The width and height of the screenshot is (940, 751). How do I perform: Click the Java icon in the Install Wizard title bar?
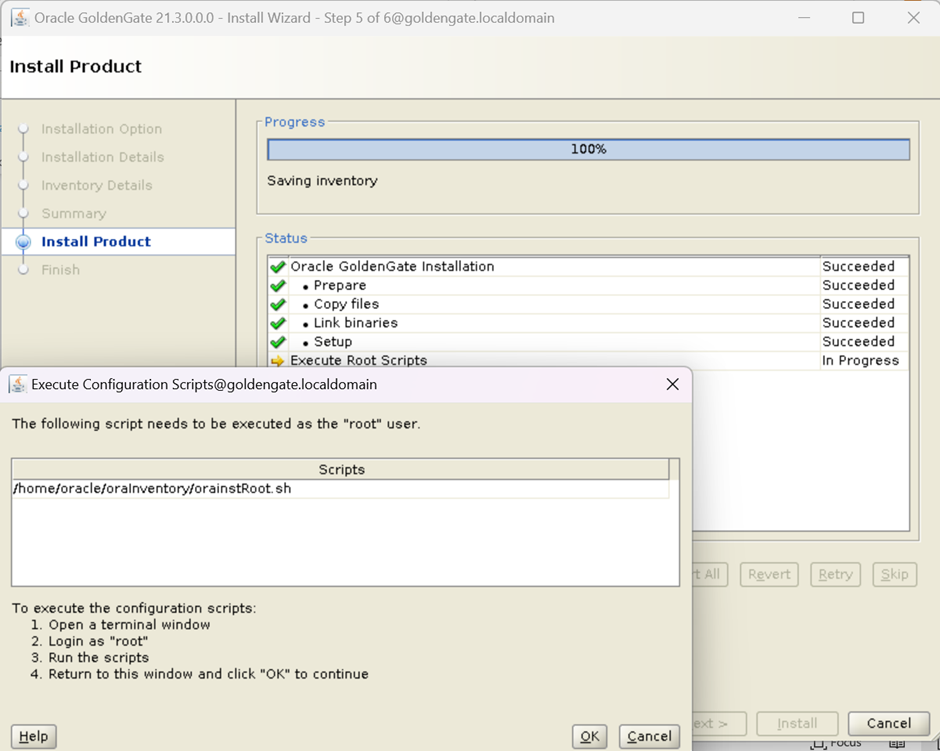point(19,18)
